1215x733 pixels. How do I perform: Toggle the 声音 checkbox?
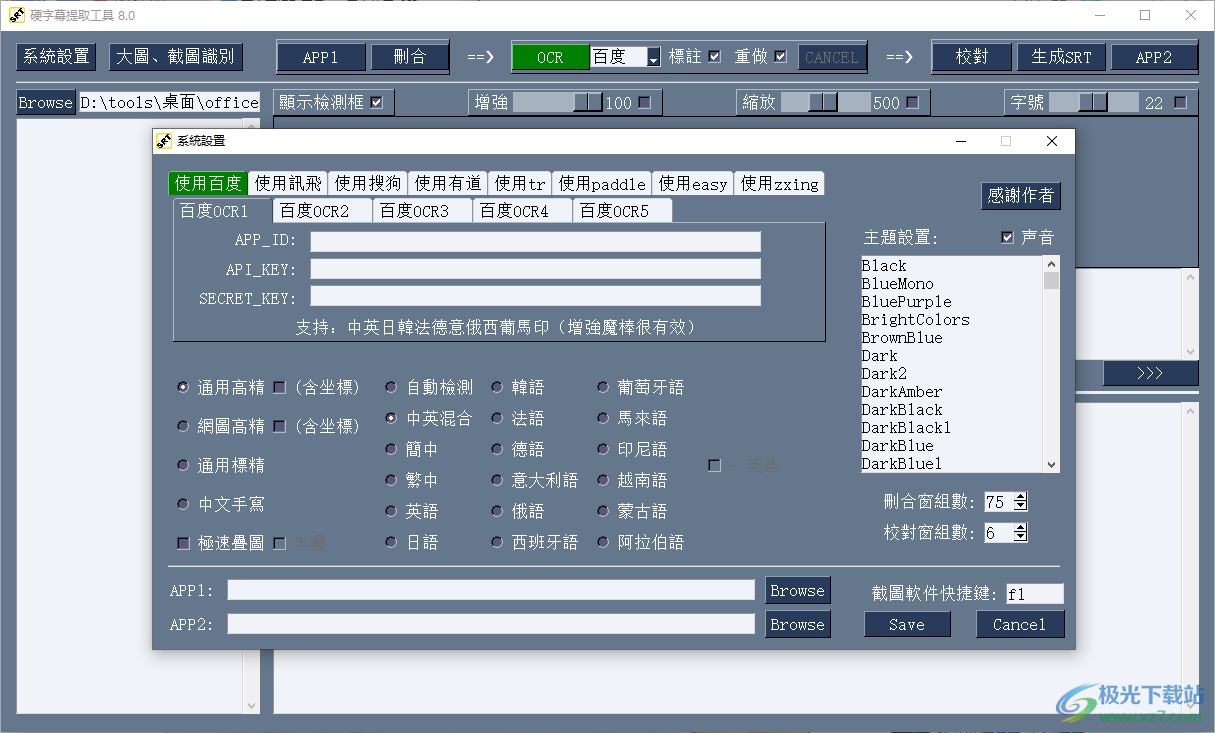1007,238
